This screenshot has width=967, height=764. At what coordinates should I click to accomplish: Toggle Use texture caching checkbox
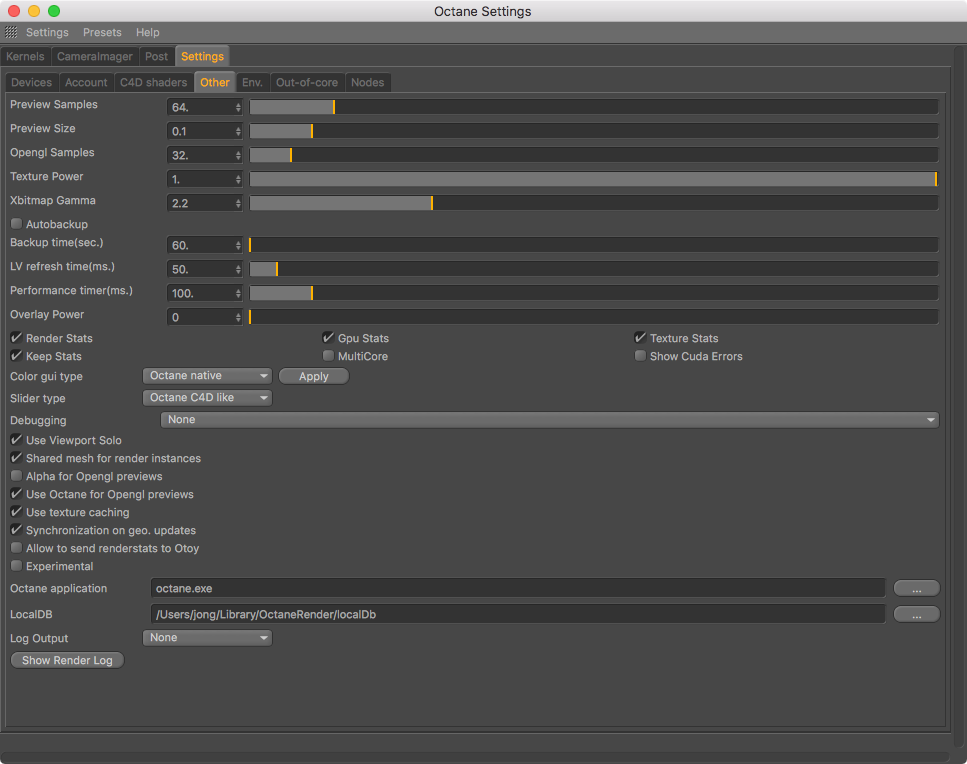(17, 512)
